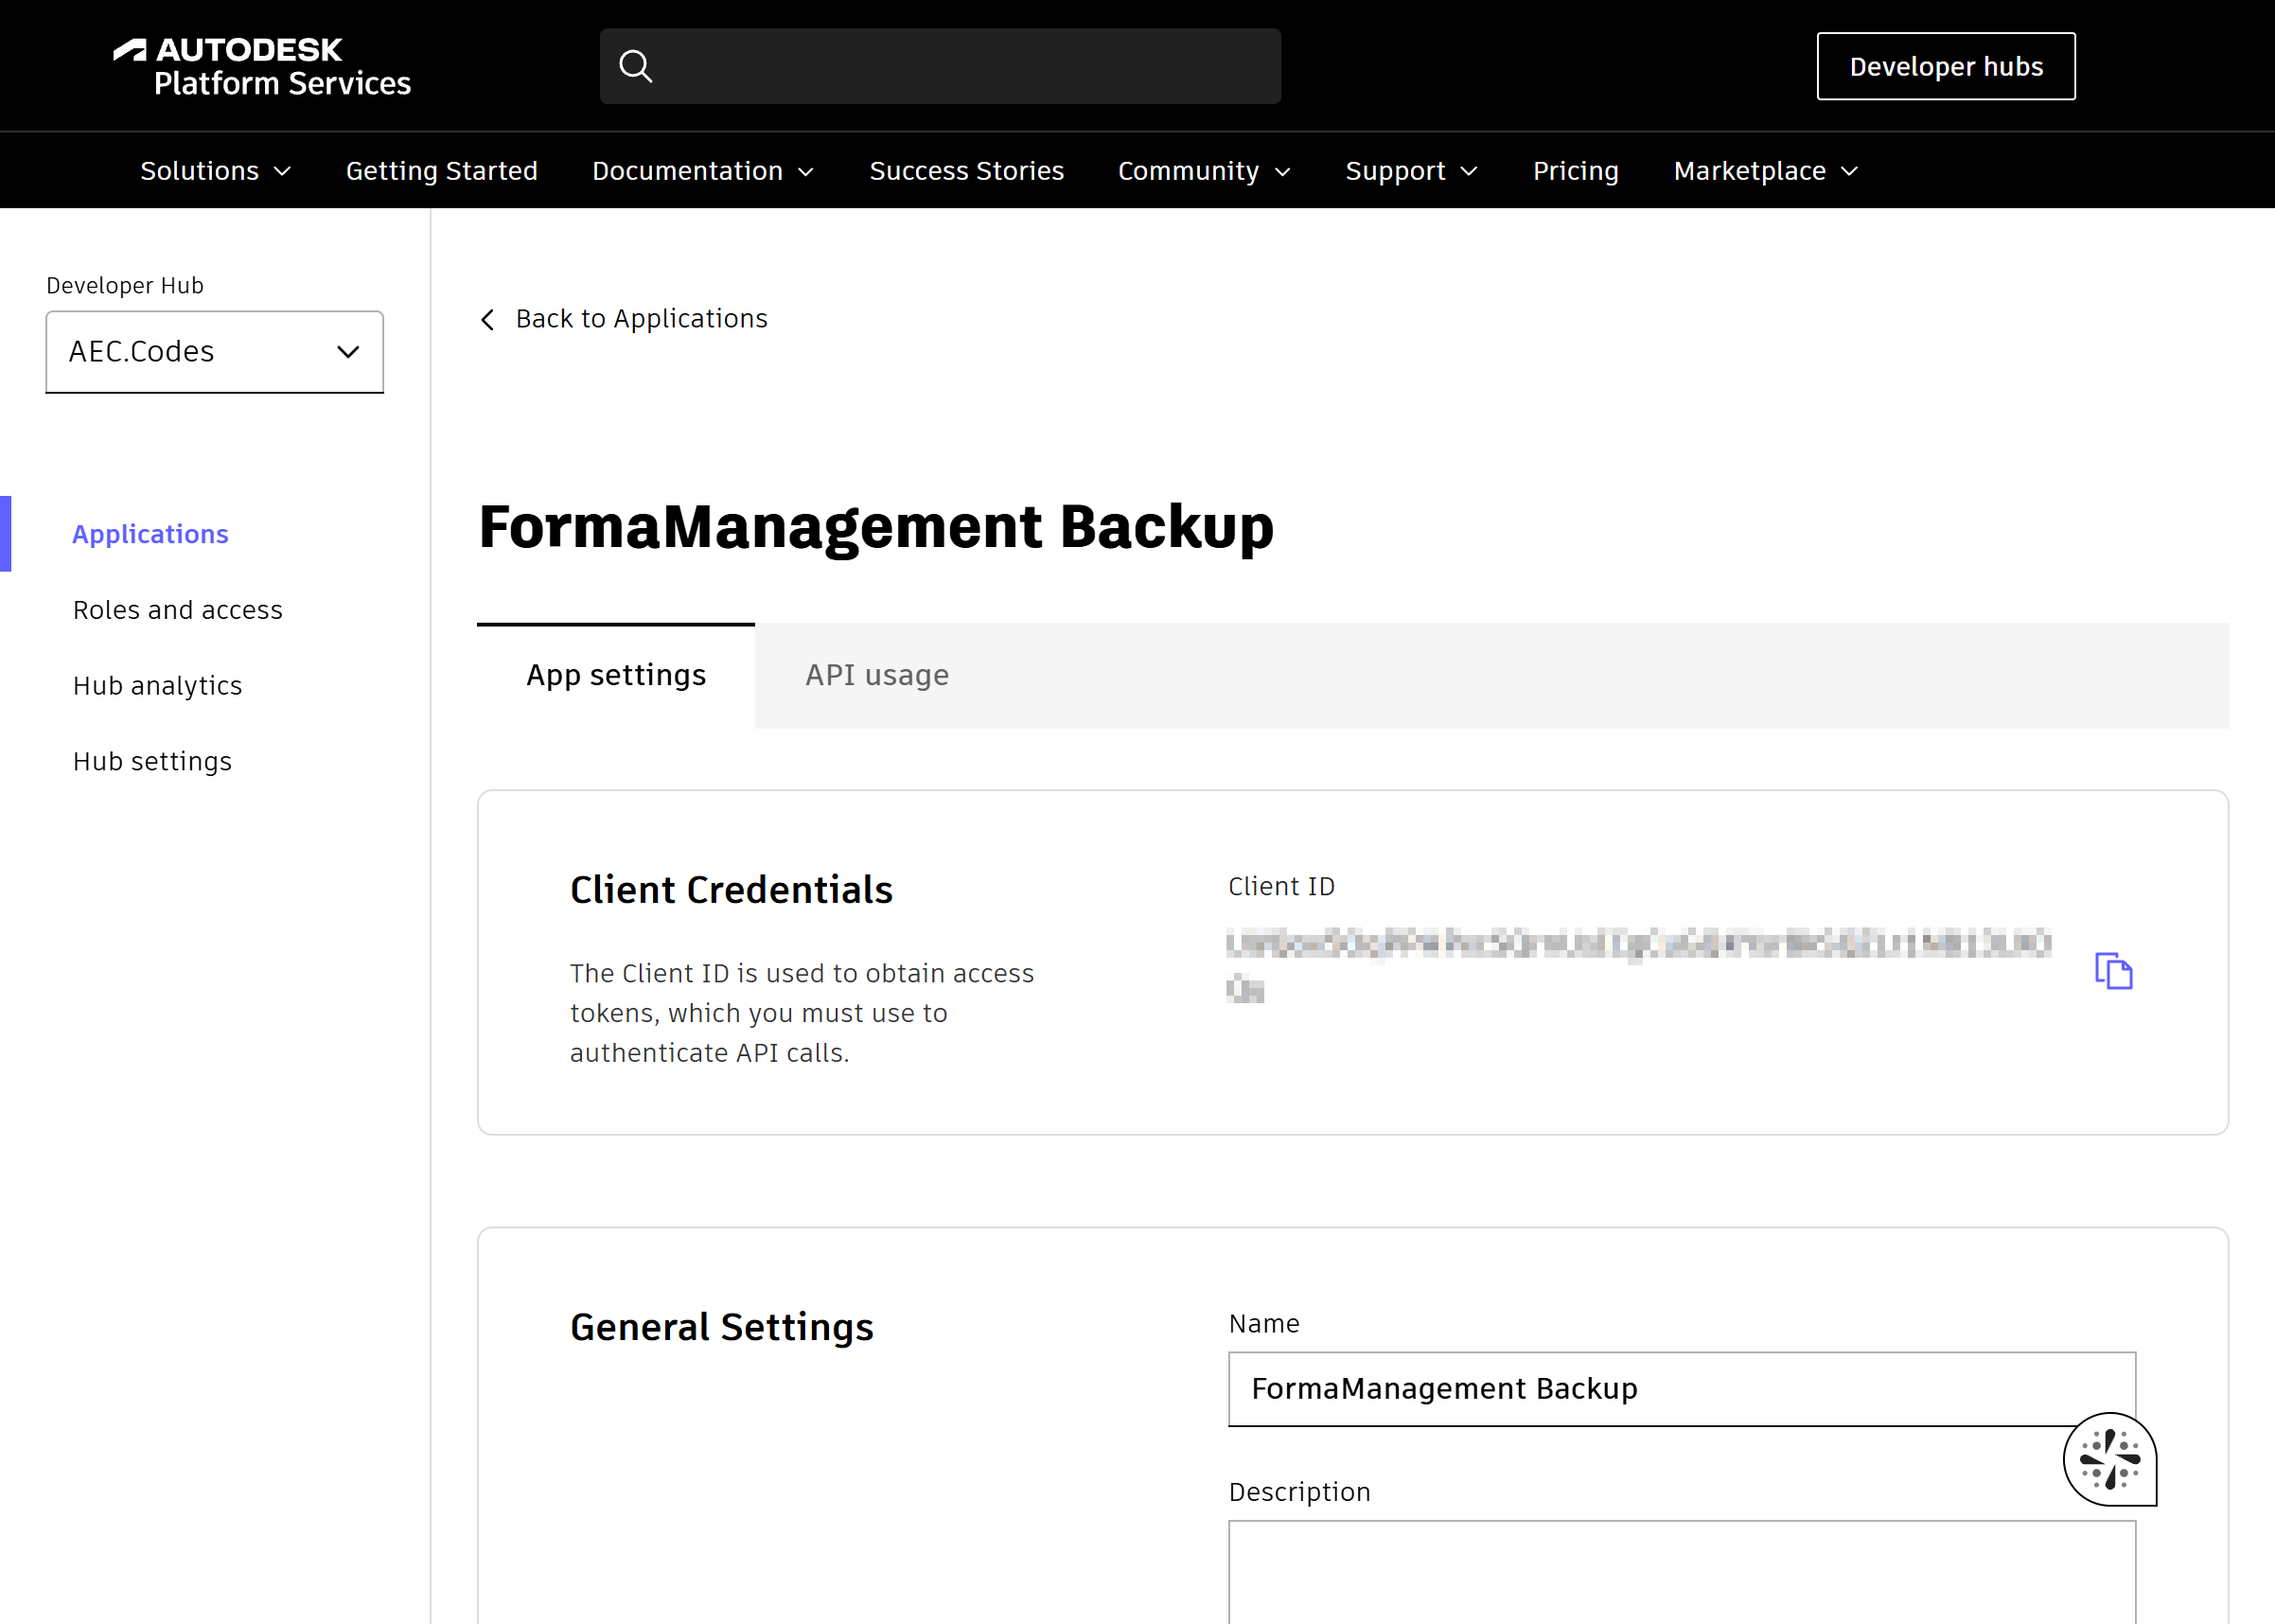
Task: Click into the search input field
Action: 940,66
